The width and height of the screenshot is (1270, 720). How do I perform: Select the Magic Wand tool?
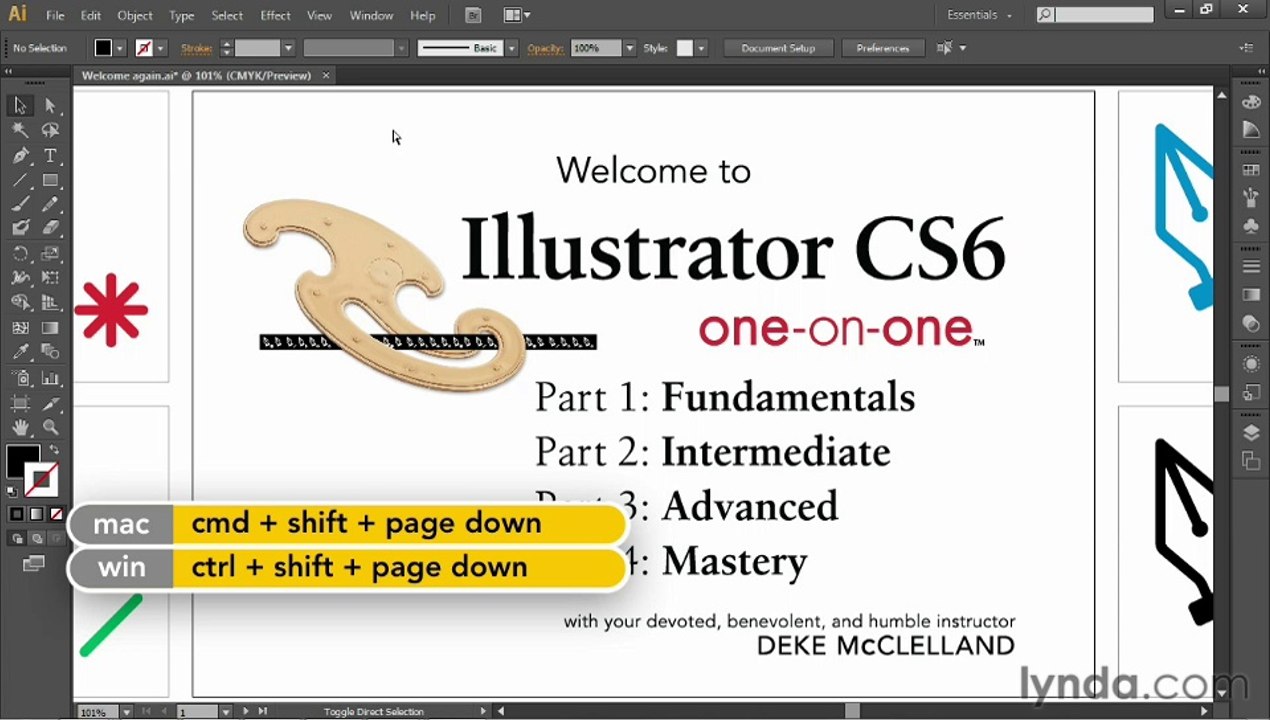click(20, 130)
